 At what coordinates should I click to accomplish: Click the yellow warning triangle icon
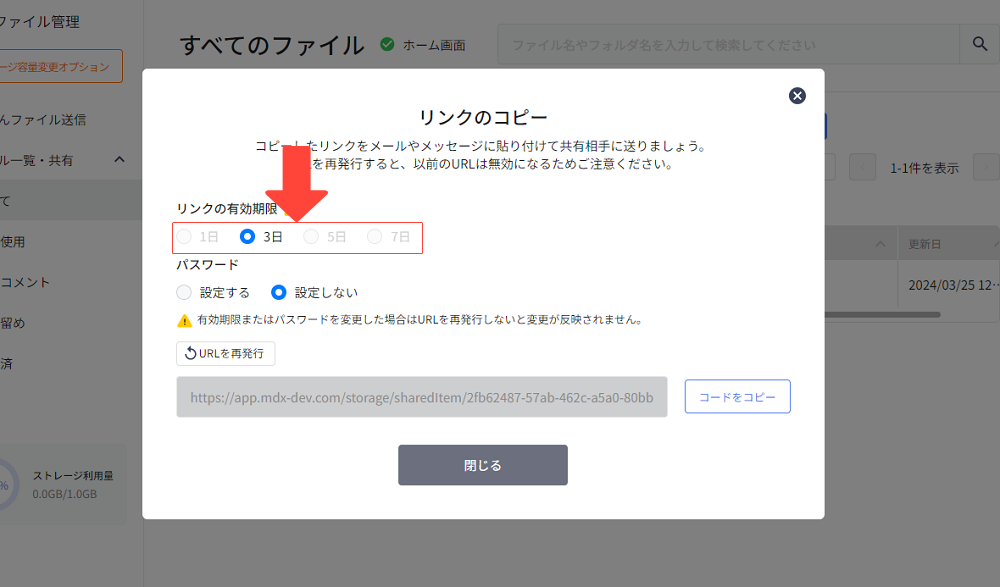coord(184,320)
